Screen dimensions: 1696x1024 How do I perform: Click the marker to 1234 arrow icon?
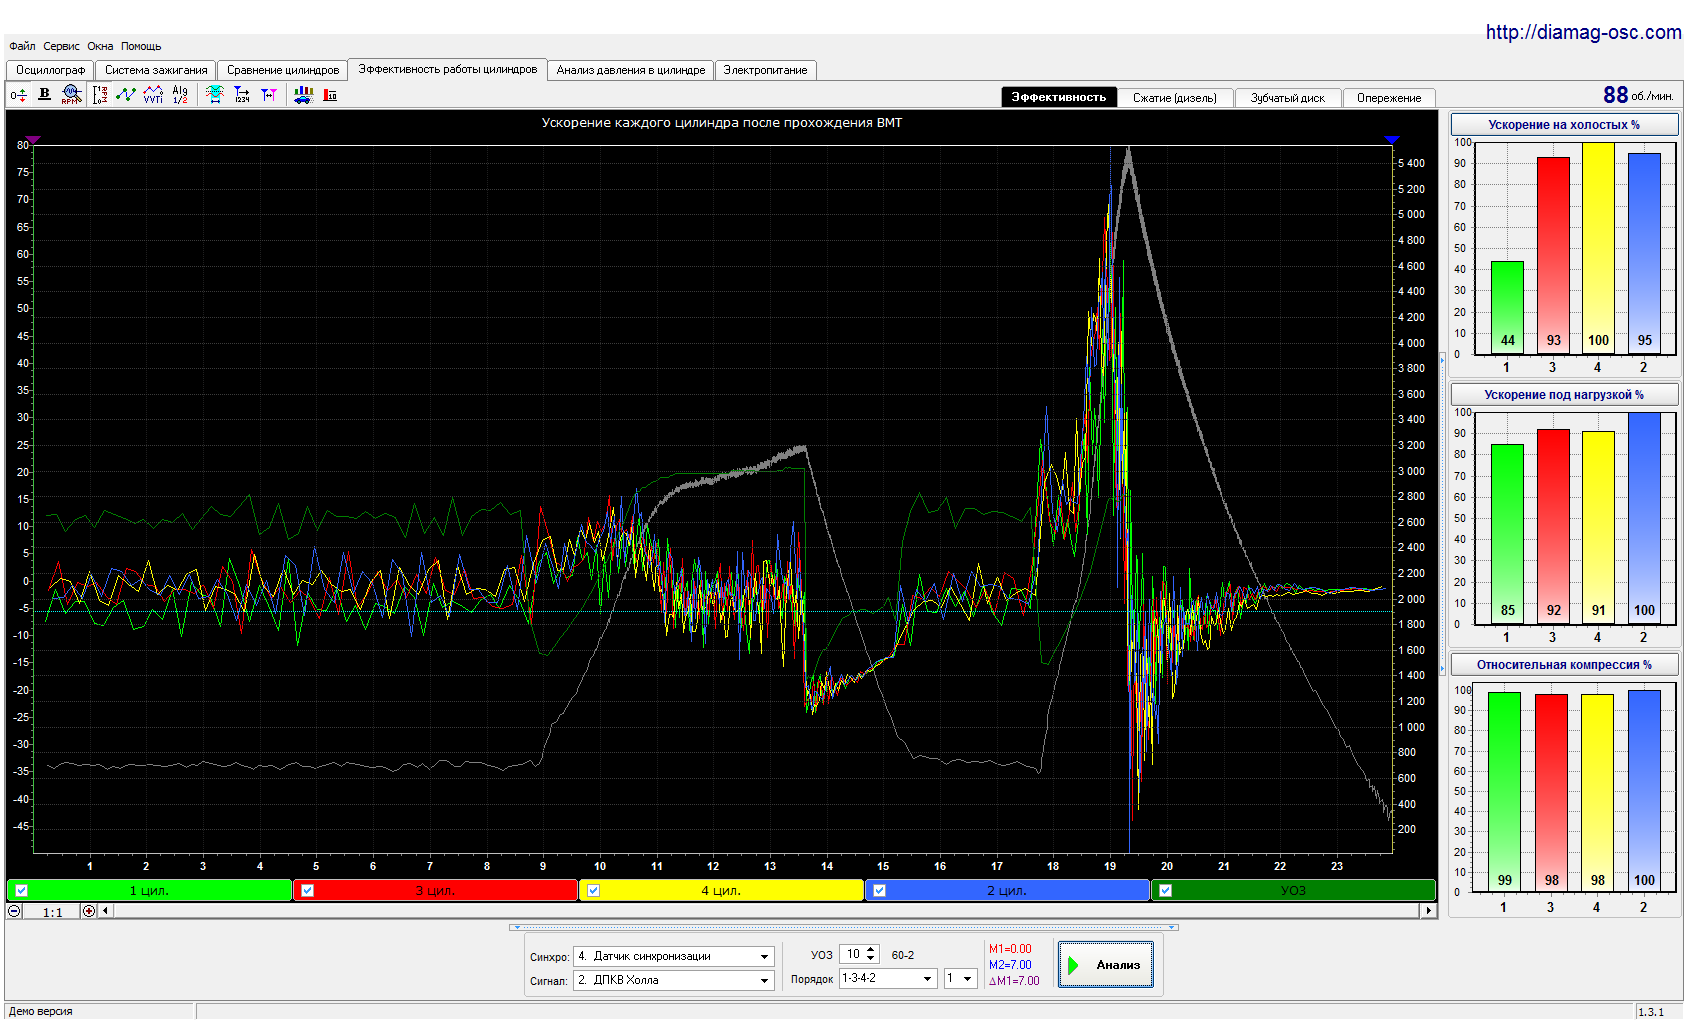point(242,94)
